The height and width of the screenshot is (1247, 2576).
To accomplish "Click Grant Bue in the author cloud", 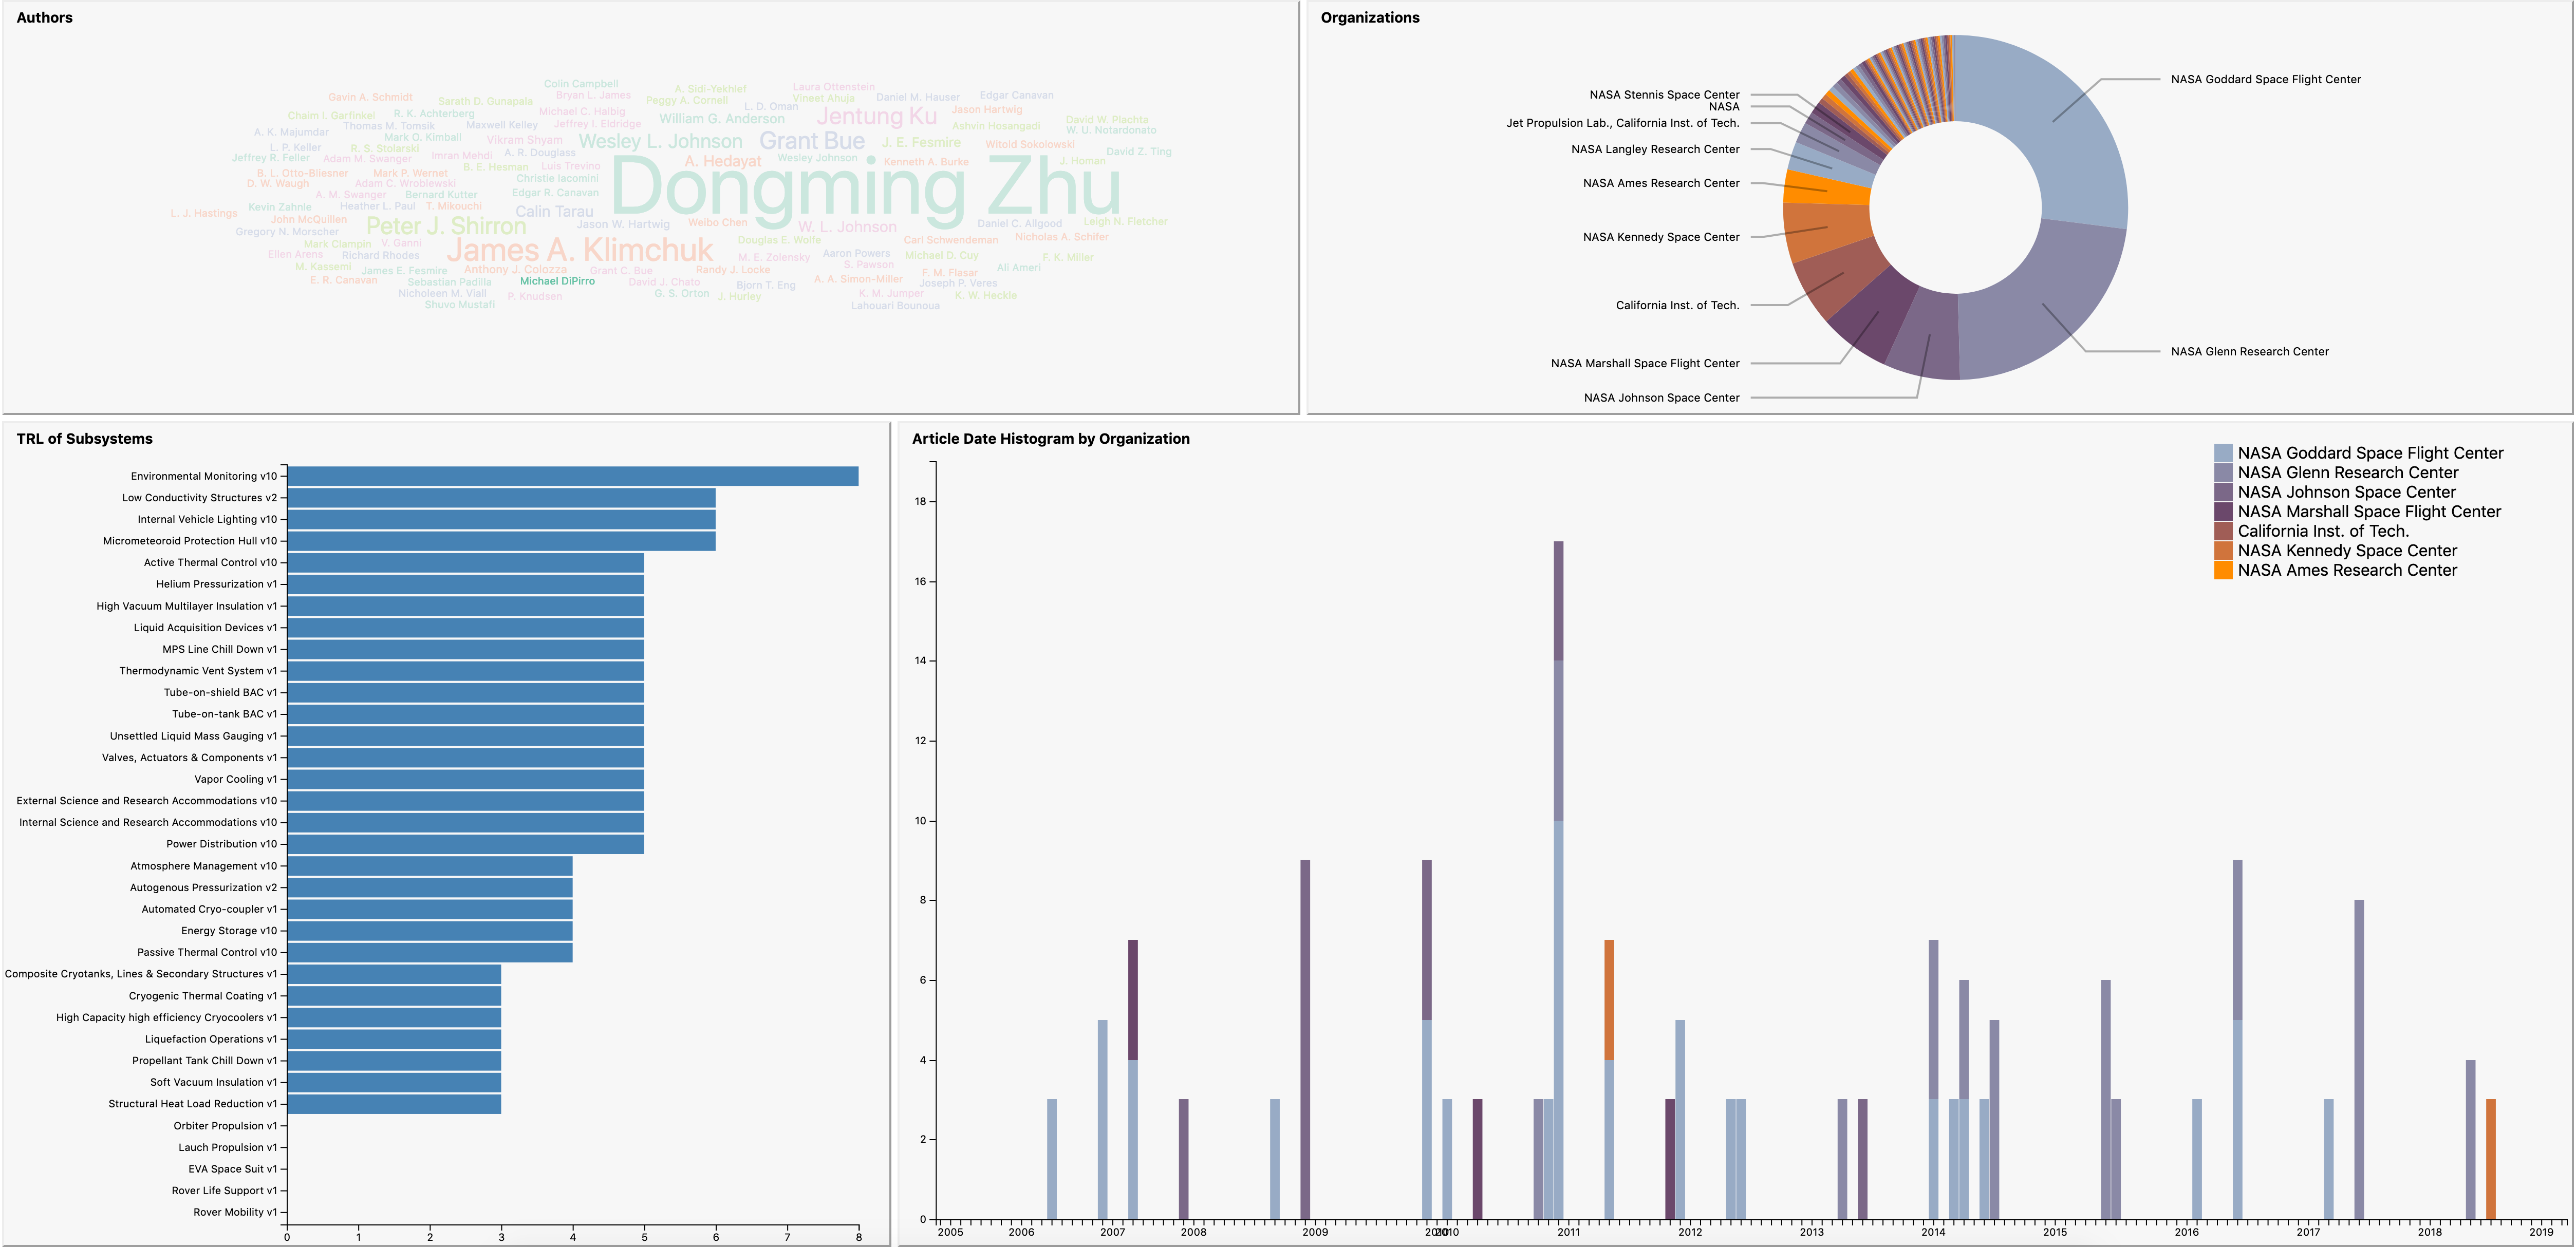I will click(x=812, y=141).
